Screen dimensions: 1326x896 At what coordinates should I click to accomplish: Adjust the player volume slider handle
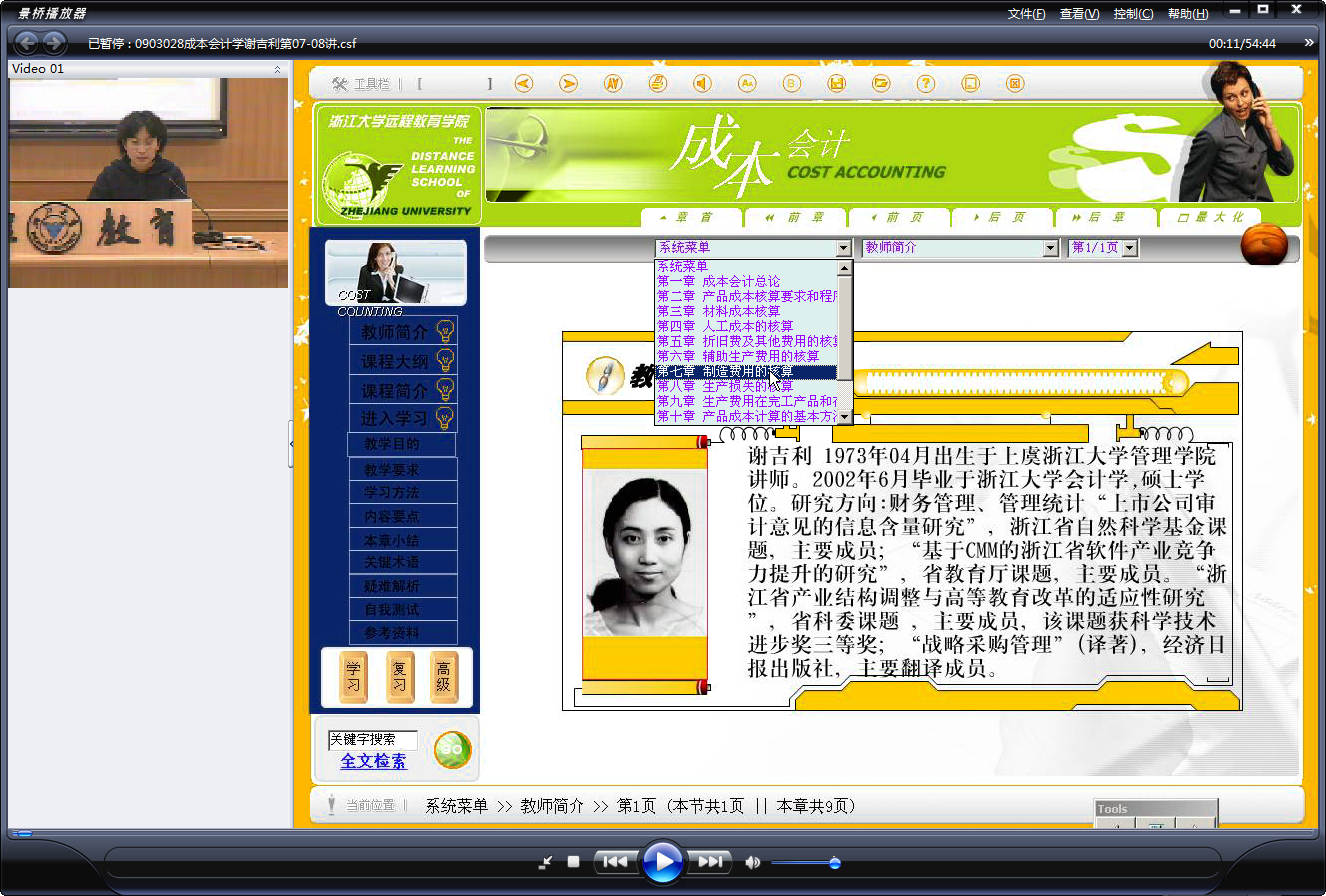(x=835, y=862)
